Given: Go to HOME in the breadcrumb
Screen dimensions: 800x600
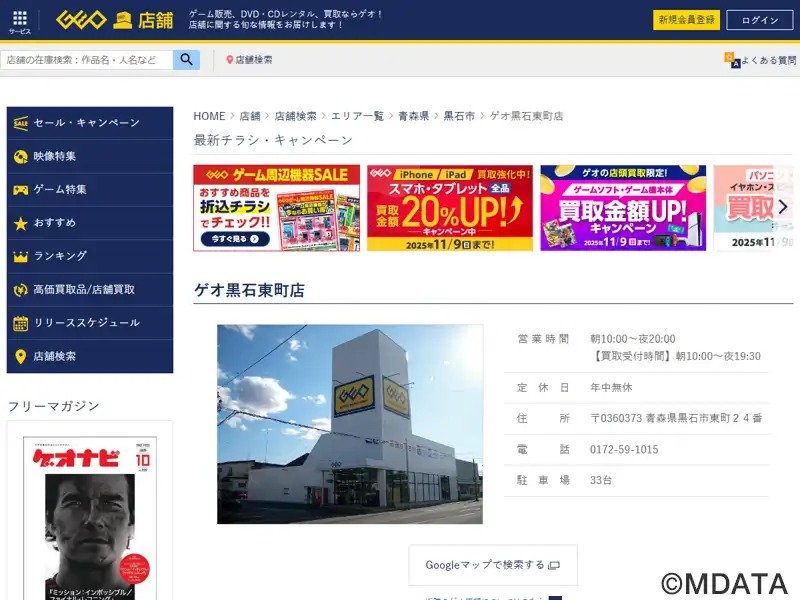Looking at the screenshot, I should [209, 116].
